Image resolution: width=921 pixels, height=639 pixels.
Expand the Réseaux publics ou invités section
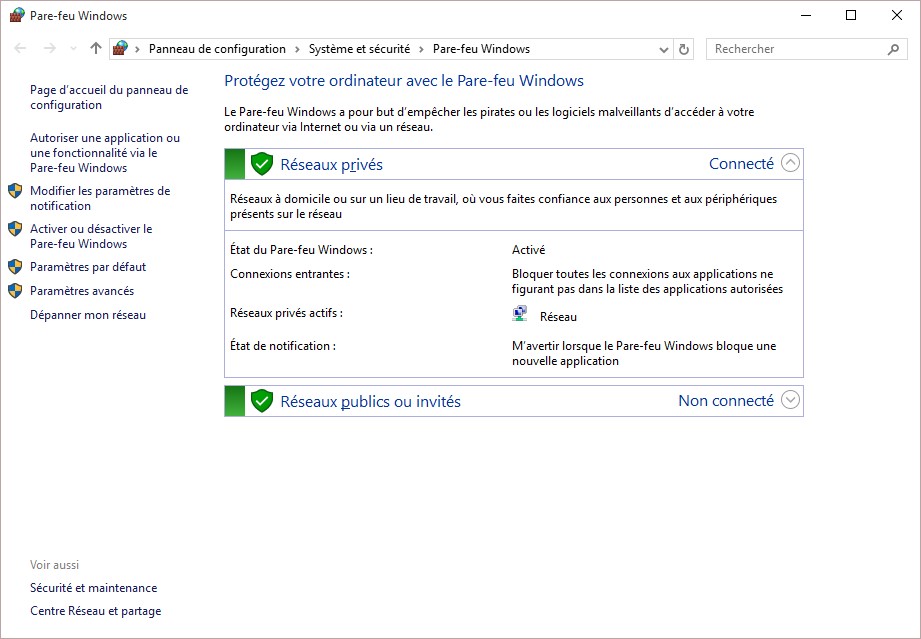789,400
